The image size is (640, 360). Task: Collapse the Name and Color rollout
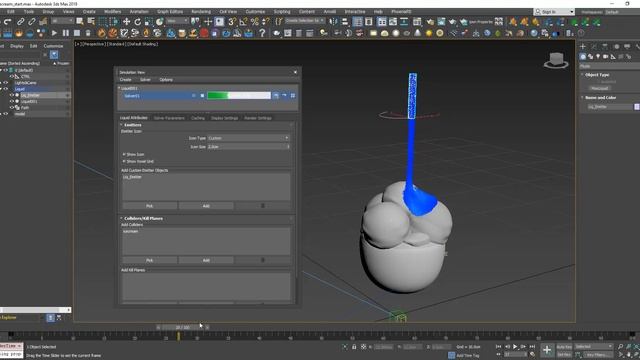click(x=582, y=98)
